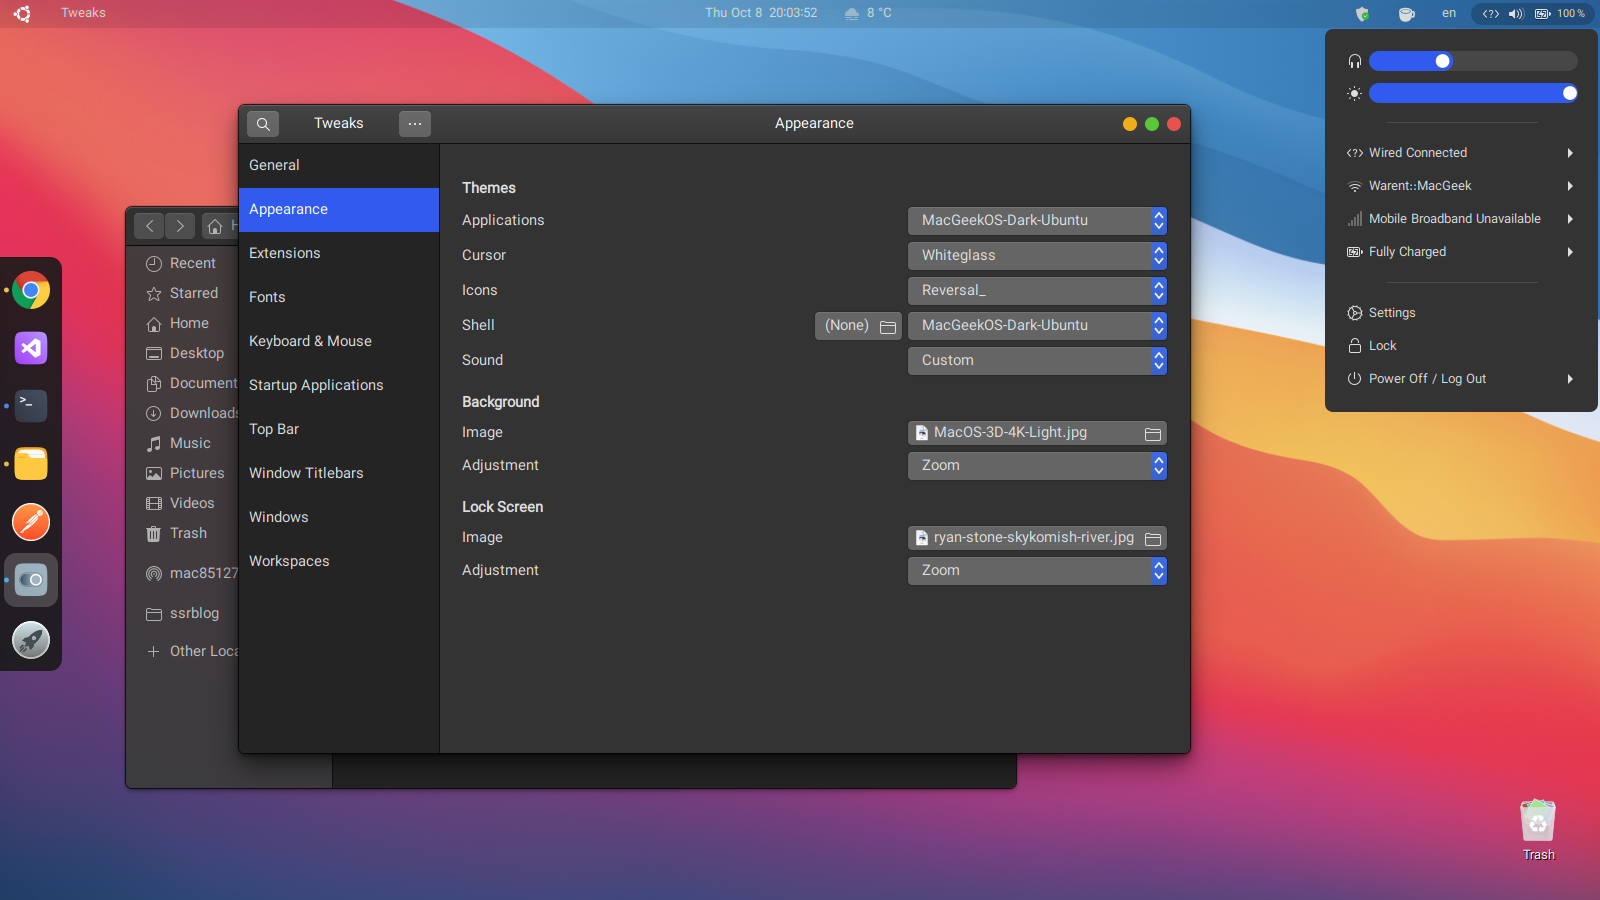1600x900 pixels.
Task: Launch Google Chrome from the dock
Action: (31, 291)
